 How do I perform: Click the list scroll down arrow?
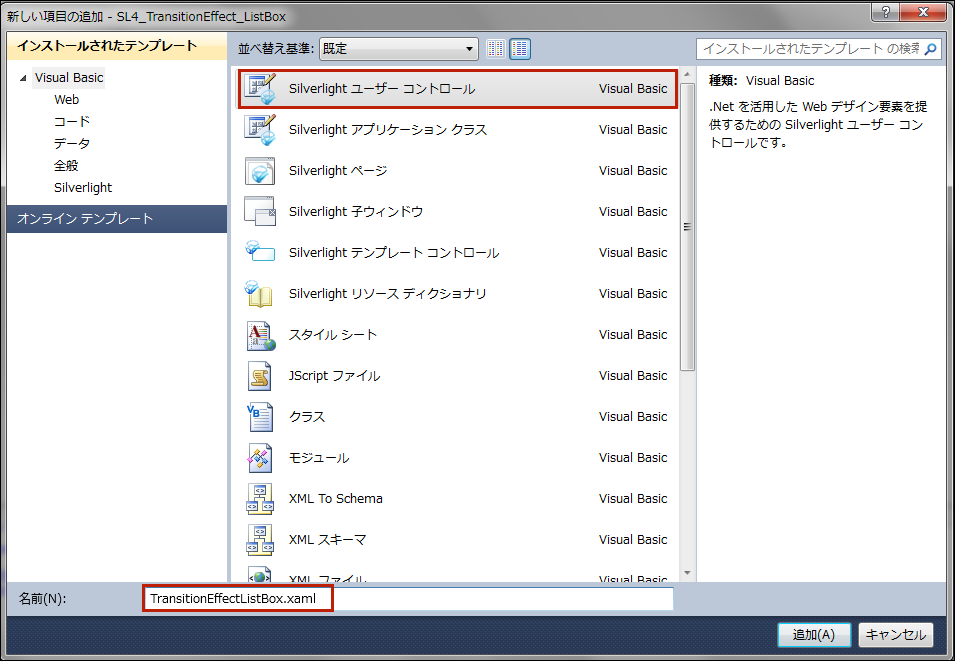[x=687, y=573]
